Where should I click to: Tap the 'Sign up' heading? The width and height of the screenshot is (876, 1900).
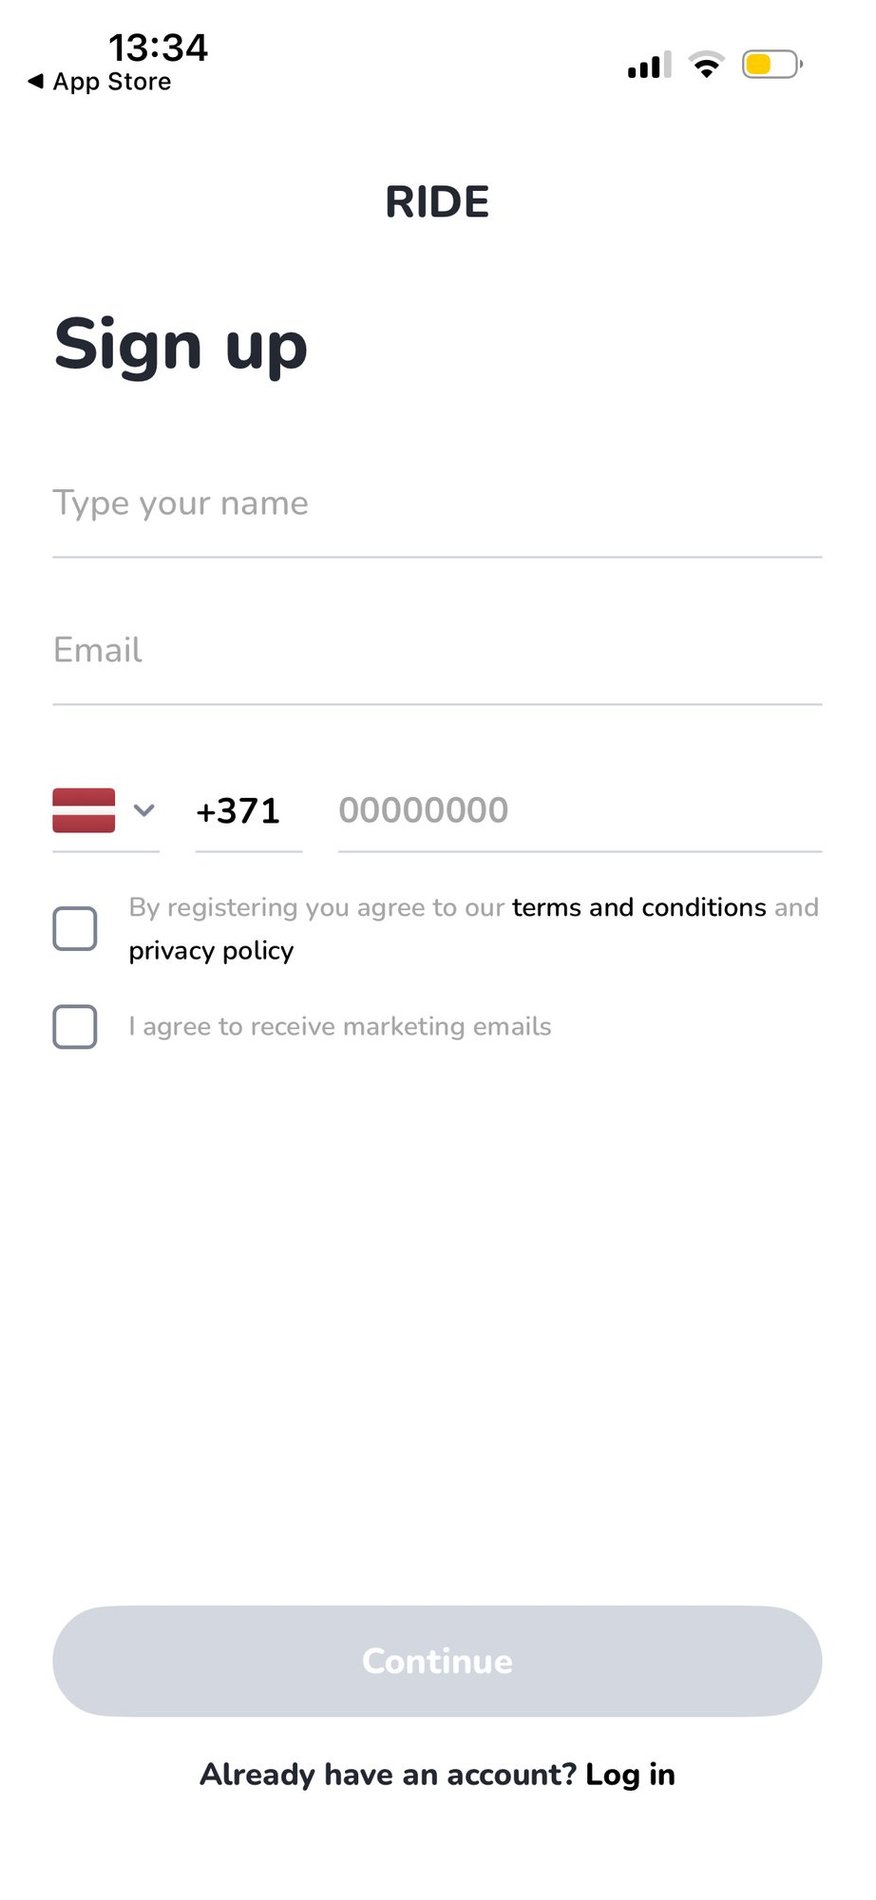click(x=181, y=345)
